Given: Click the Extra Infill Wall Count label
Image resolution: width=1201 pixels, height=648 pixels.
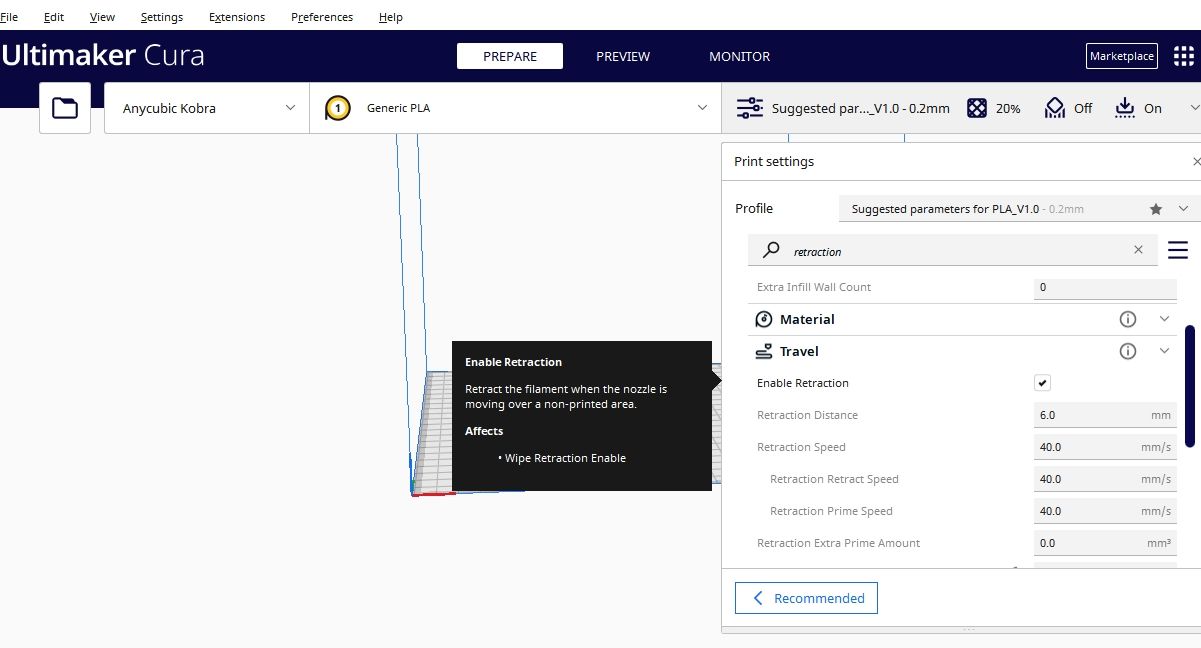Looking at the screenshot, I should [x=814, y=287].
